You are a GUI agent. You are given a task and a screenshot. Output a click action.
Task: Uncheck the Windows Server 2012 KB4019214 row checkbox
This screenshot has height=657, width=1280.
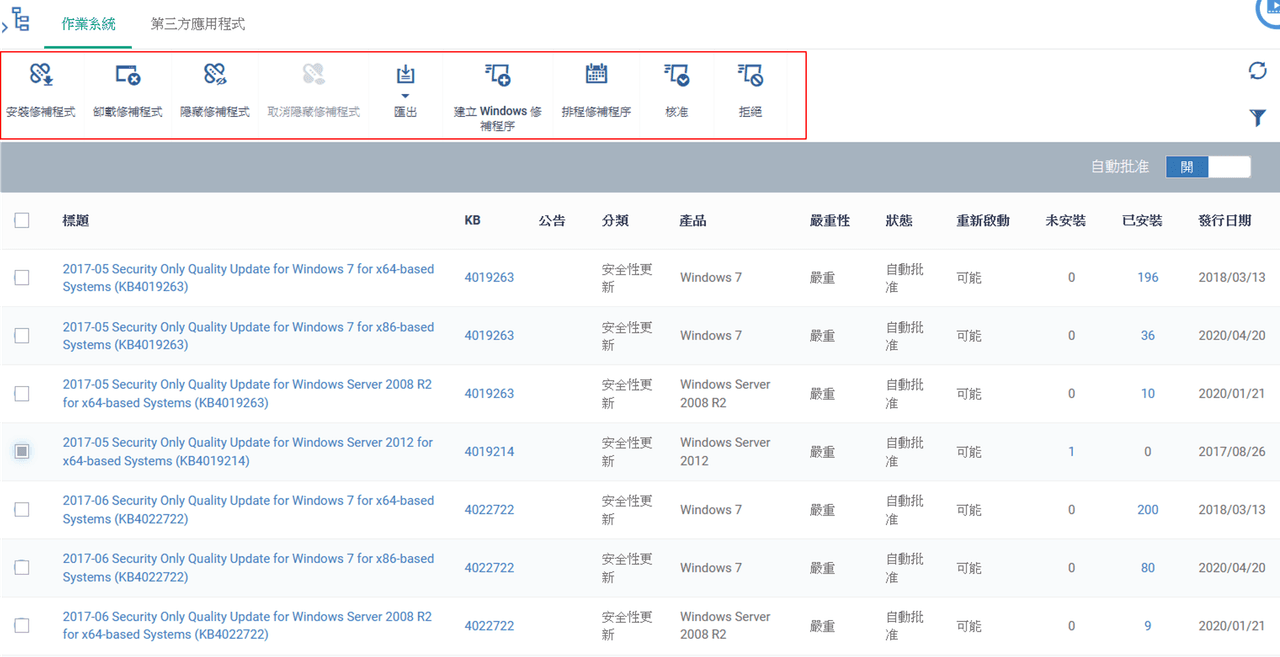point(22,452)
